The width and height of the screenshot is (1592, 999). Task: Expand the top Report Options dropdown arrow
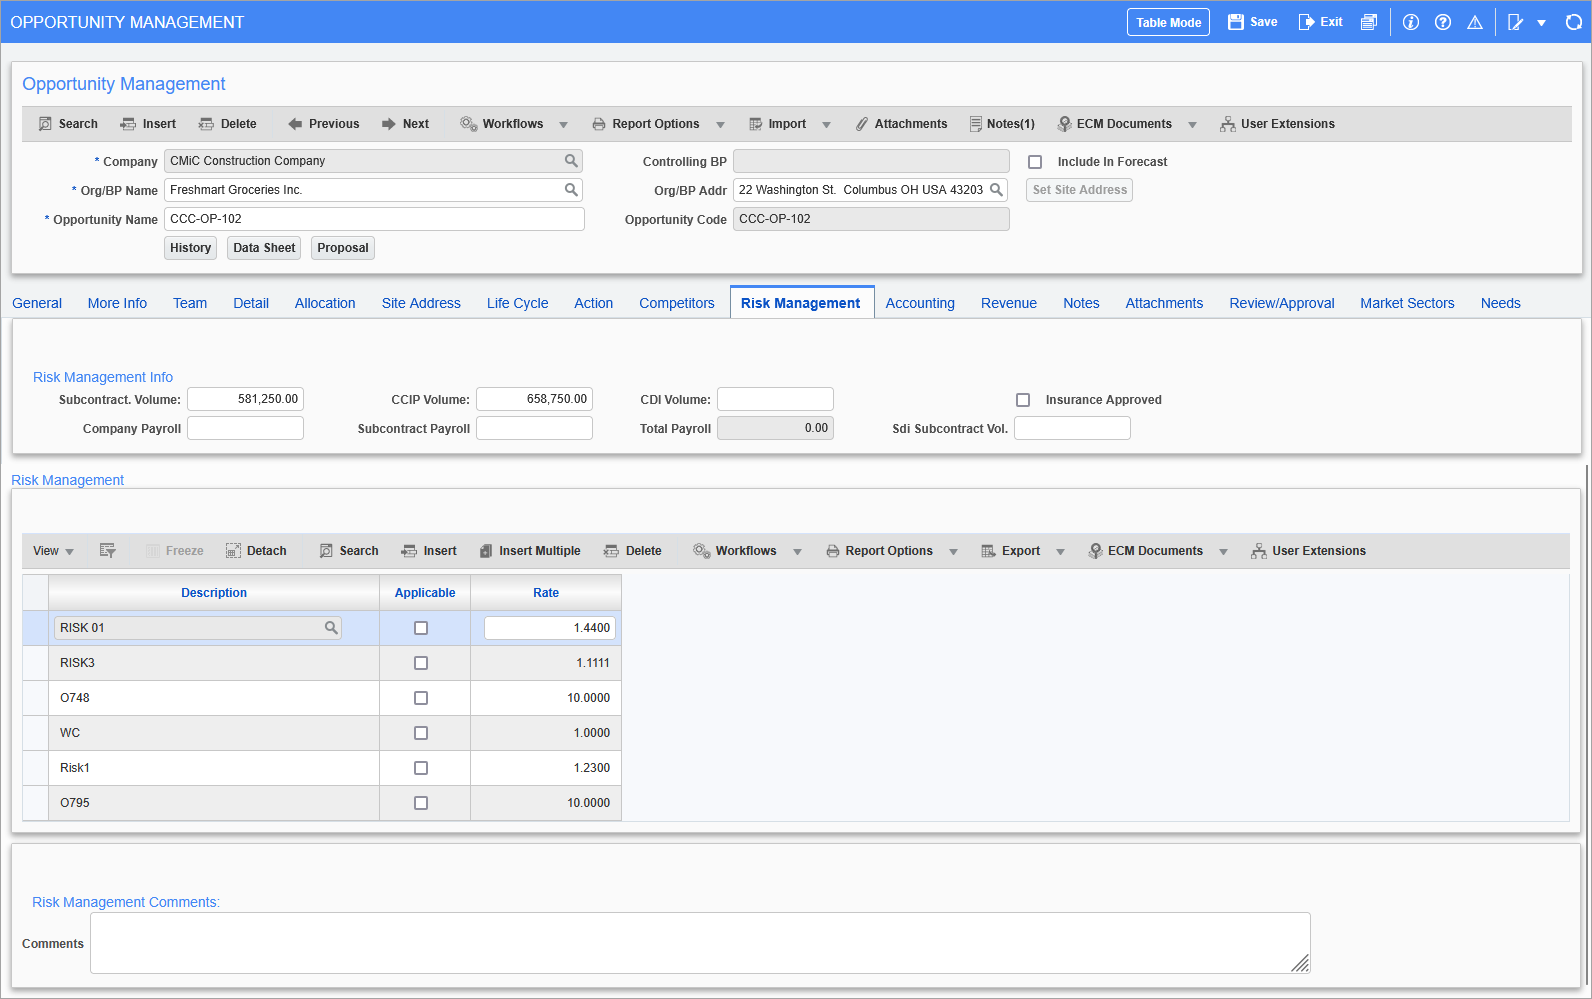pos(720,125)
